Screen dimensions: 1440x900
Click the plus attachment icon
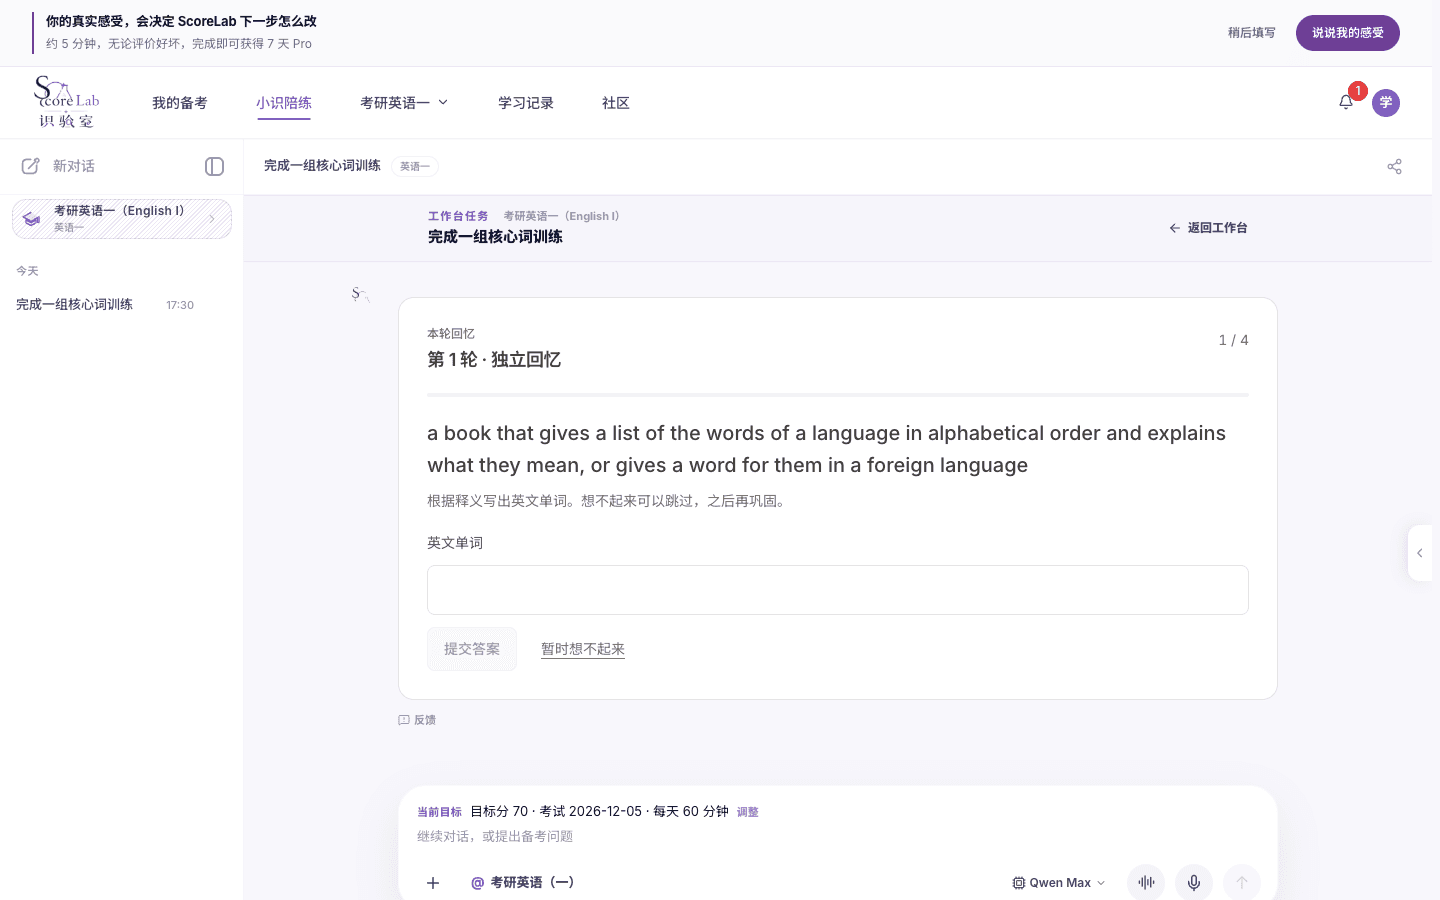pos(433,883)
